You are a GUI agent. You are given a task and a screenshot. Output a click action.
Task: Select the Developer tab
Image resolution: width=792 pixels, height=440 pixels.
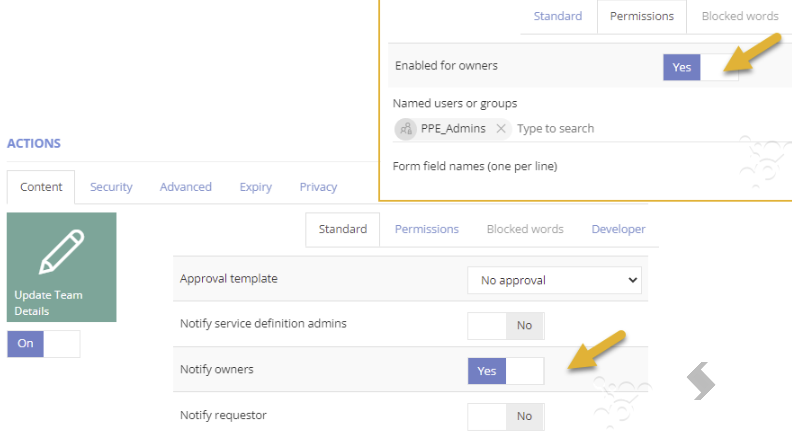point(618,229)
